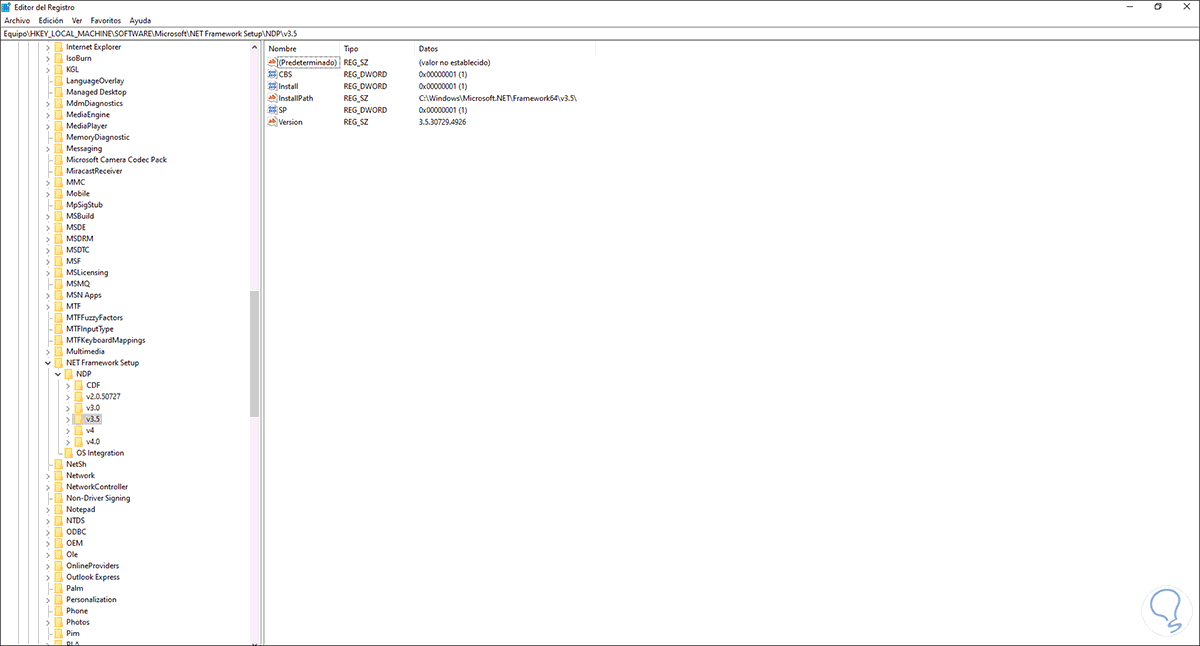Click the Internet Explorer folder icon
Image resolution: width=1200 pixels, height=646 pixels.
(58, 47)
